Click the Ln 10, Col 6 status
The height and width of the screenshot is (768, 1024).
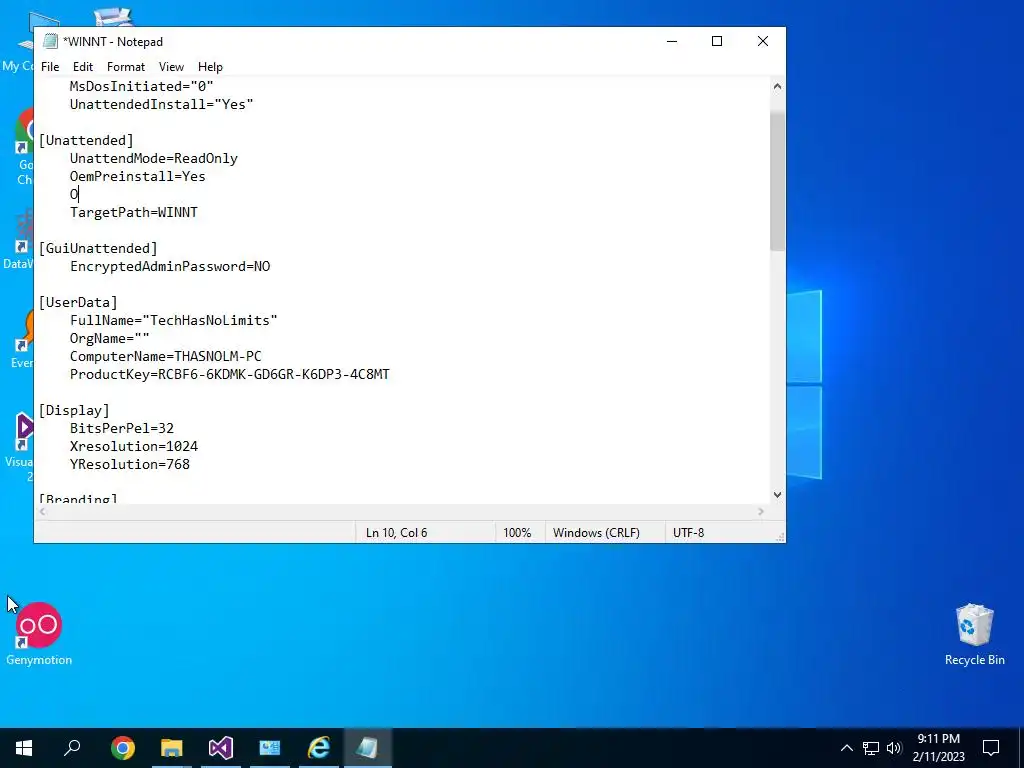[x=396, y=533]
